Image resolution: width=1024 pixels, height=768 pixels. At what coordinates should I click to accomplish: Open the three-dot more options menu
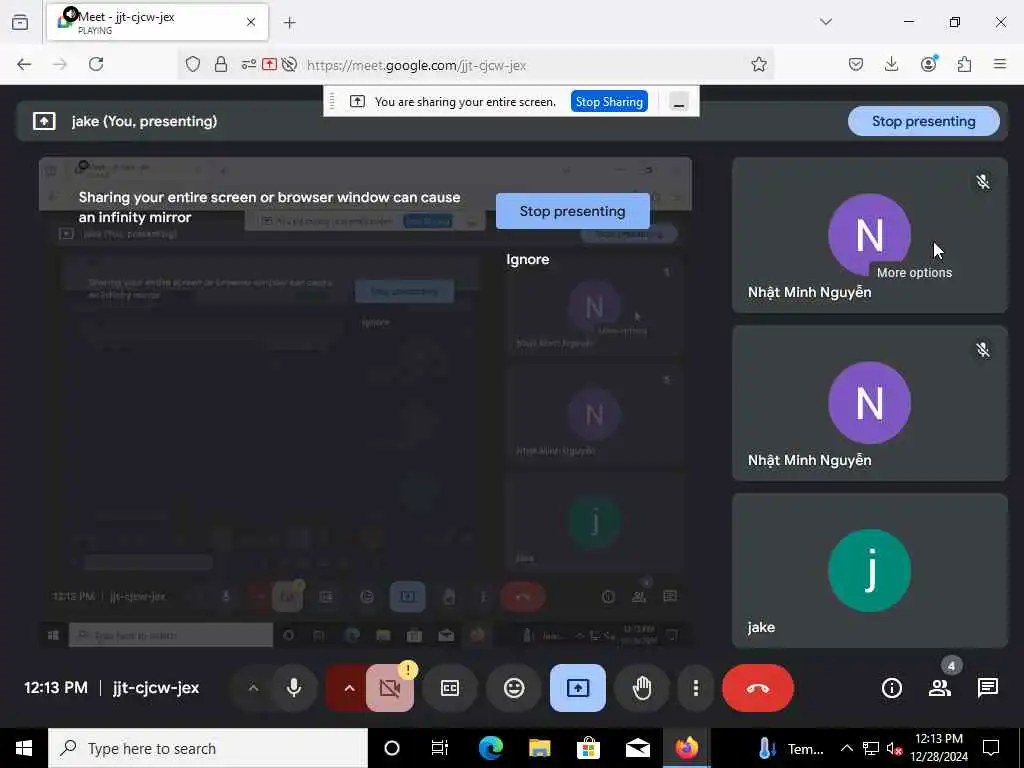pyautogui.click(x=696, y=688)
